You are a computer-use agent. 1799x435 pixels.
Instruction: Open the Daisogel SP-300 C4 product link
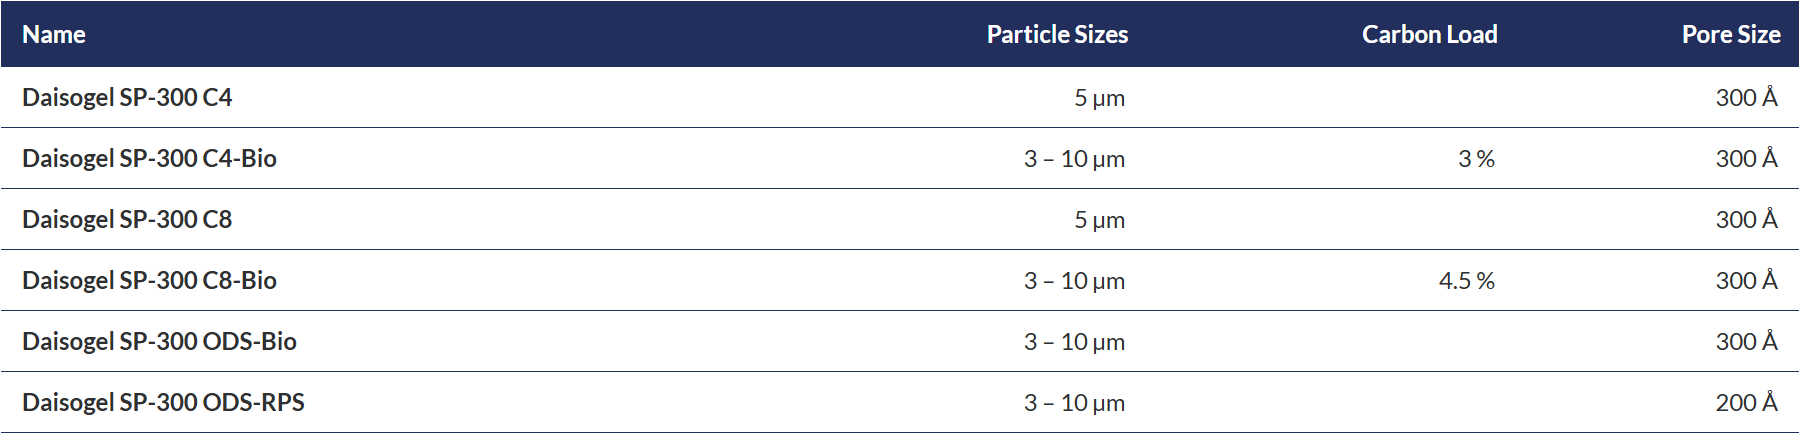pyautogui.click(x=127, y=97)
